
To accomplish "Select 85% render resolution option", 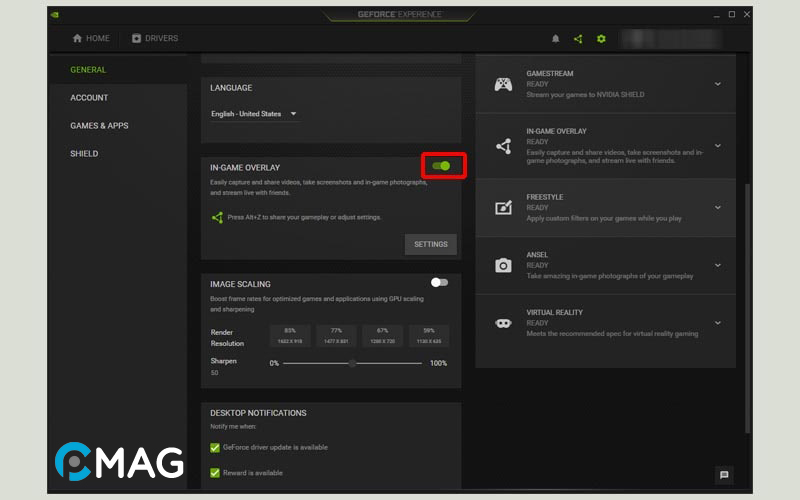I will 290,336.
